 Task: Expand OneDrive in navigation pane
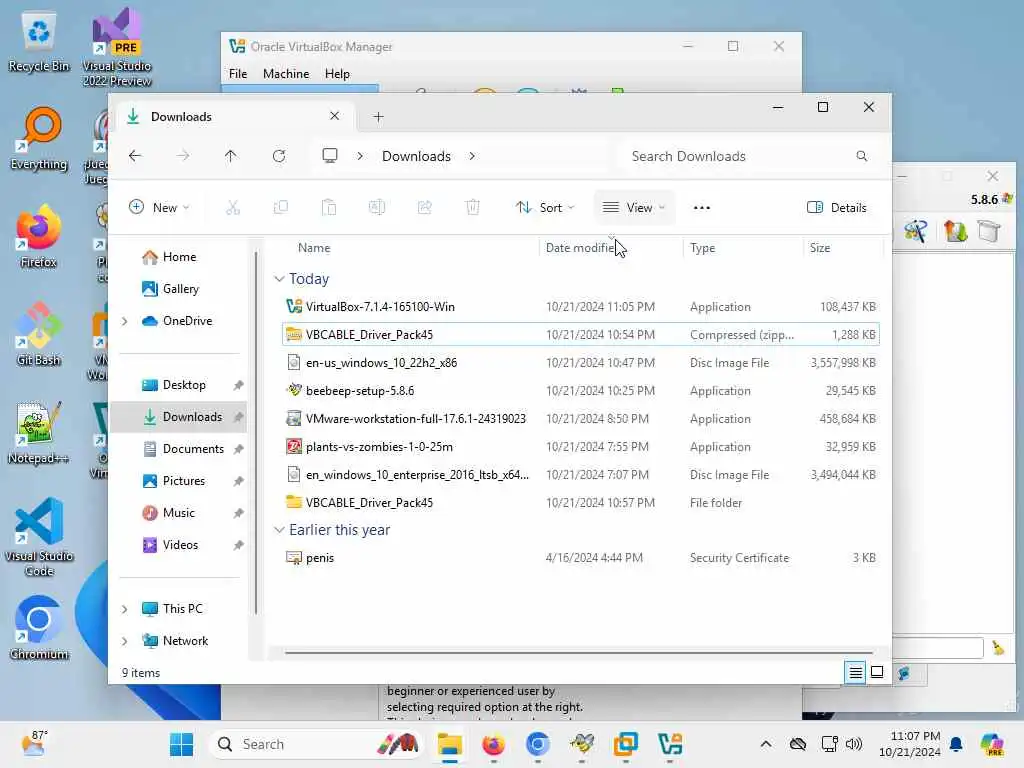coord(125,321)
